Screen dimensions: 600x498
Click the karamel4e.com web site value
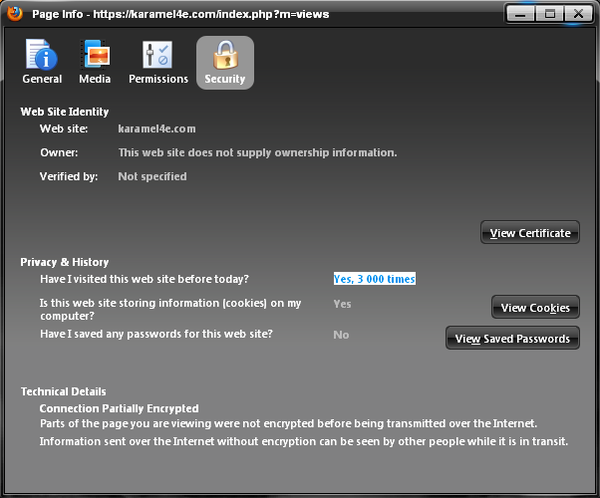click(x=156, y=129)
